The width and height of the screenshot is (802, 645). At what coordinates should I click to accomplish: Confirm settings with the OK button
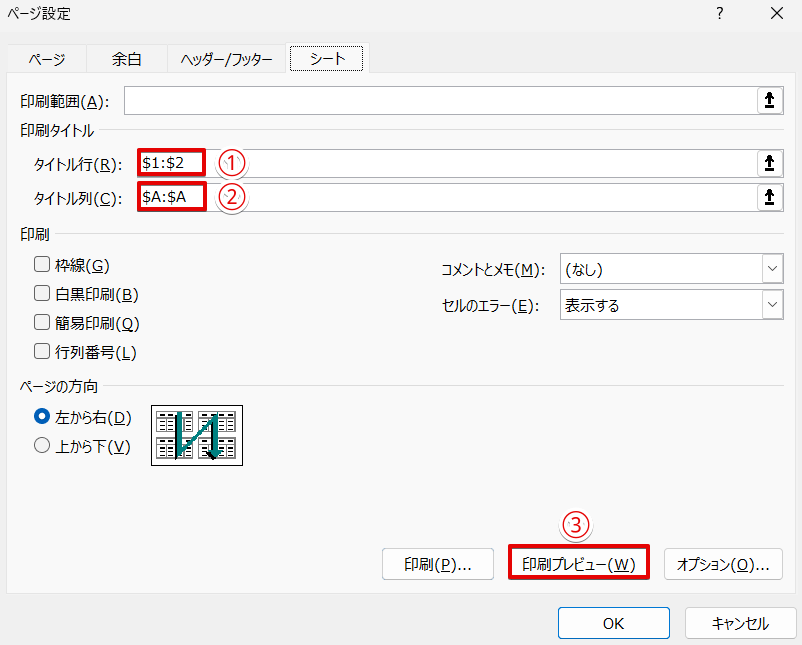click(x=613, y=622)
